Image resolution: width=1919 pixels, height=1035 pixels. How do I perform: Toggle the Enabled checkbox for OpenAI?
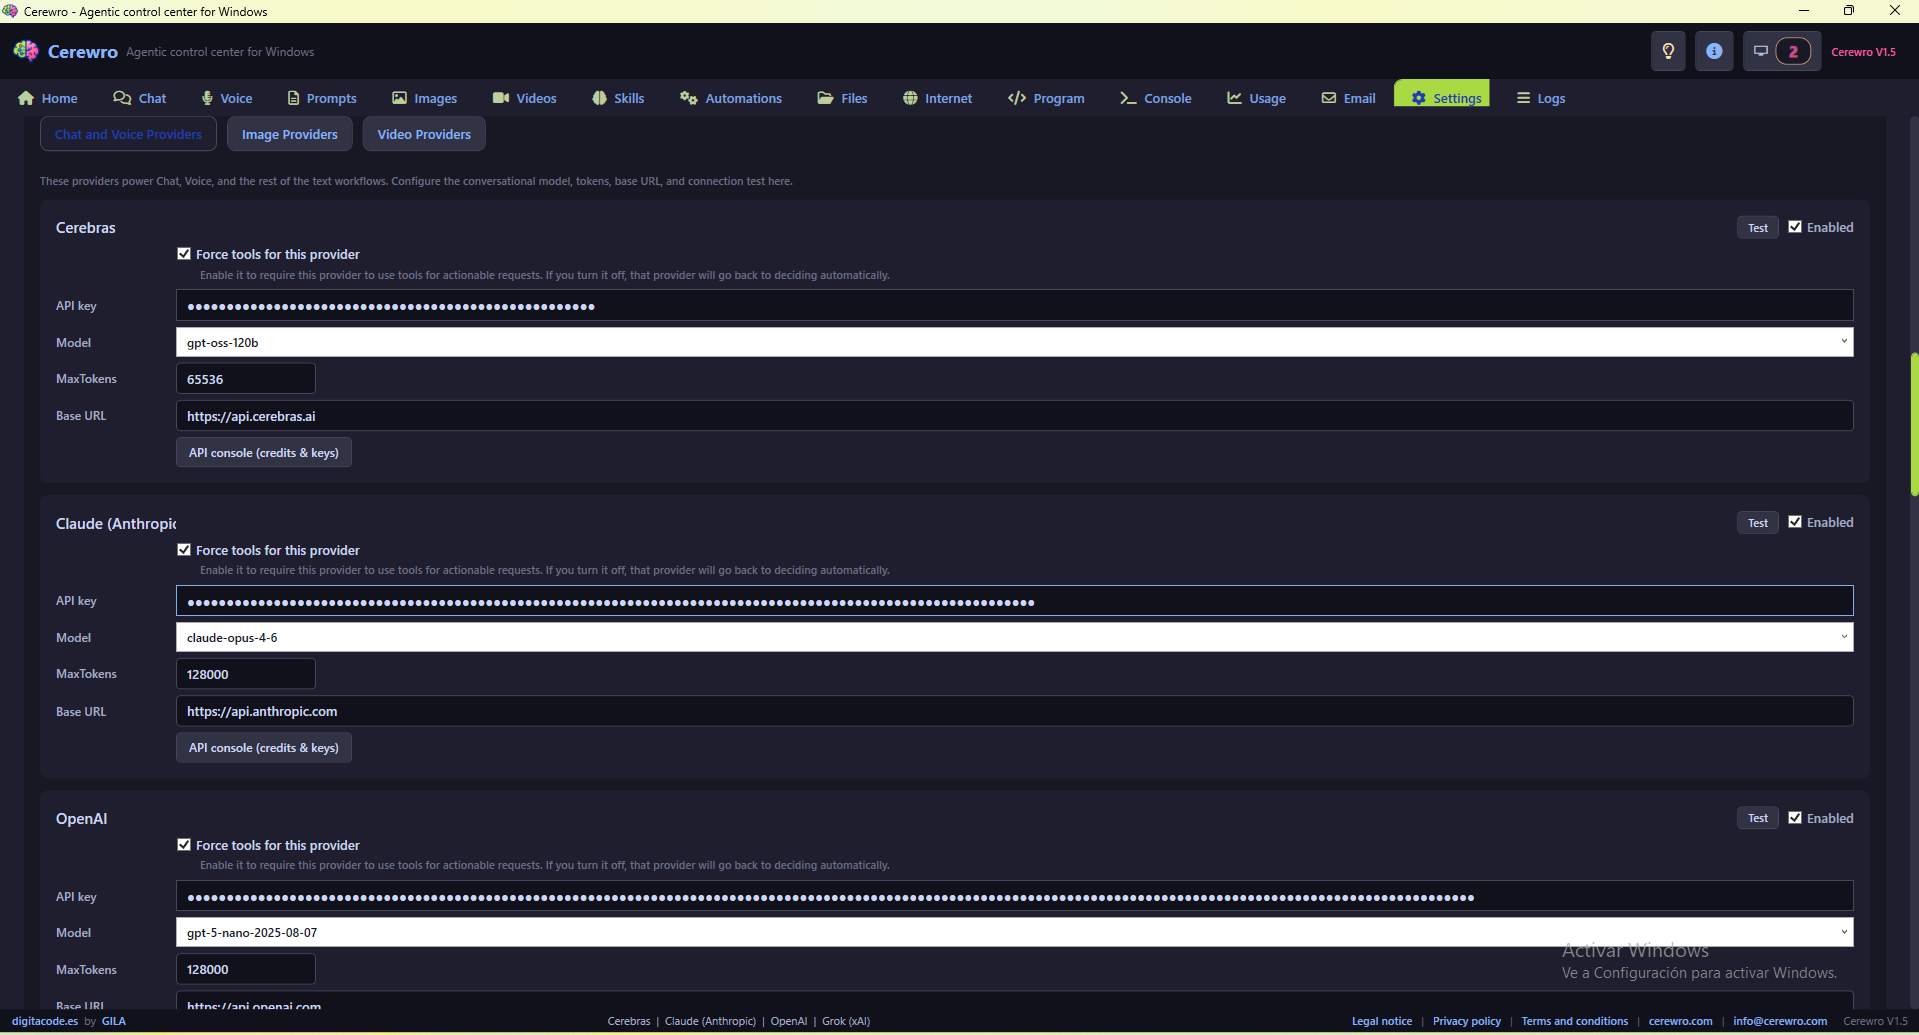click(1795, 818)
